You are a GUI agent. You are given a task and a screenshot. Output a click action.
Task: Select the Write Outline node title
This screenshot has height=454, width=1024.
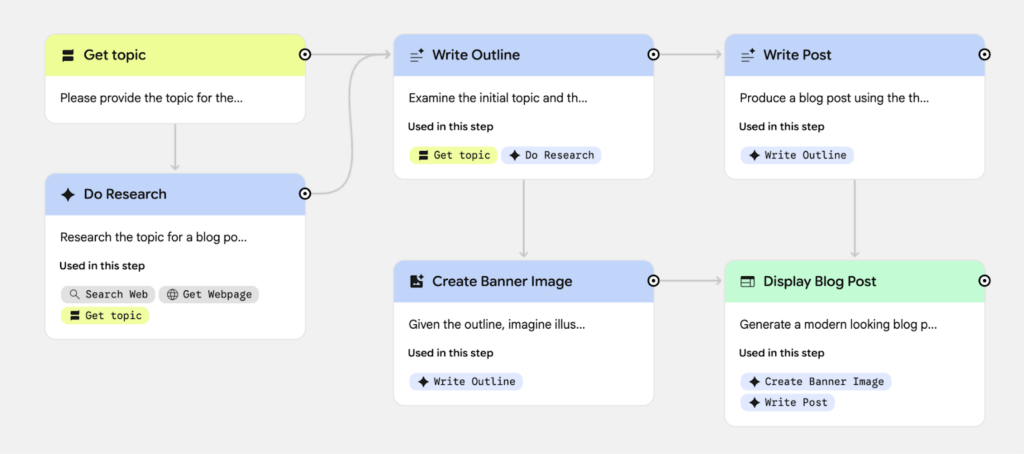(x=476, y=56)
